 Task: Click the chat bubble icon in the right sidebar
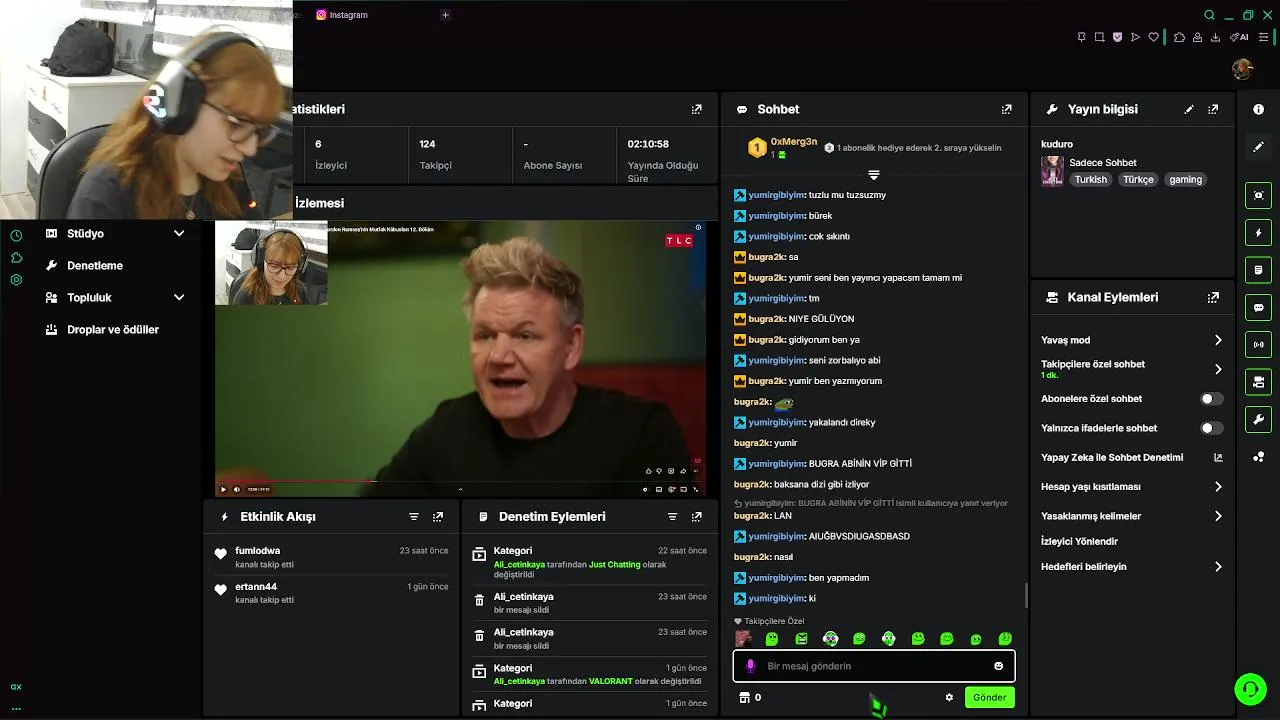tap(1259, 307)
